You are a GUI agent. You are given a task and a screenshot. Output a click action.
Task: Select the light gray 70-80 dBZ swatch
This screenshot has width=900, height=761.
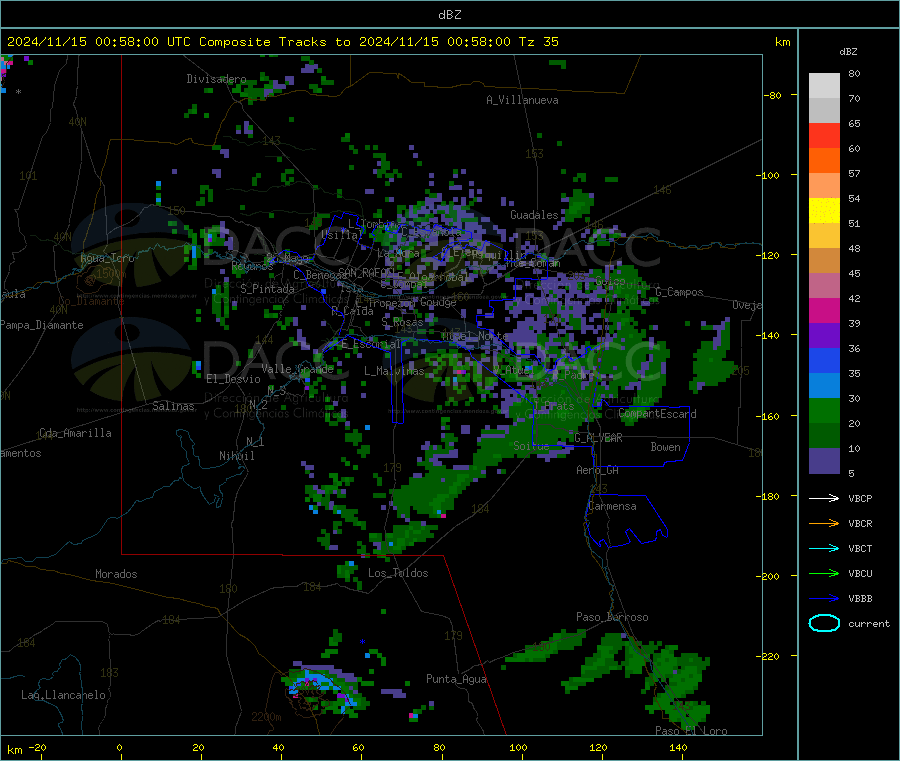(824, 86)
